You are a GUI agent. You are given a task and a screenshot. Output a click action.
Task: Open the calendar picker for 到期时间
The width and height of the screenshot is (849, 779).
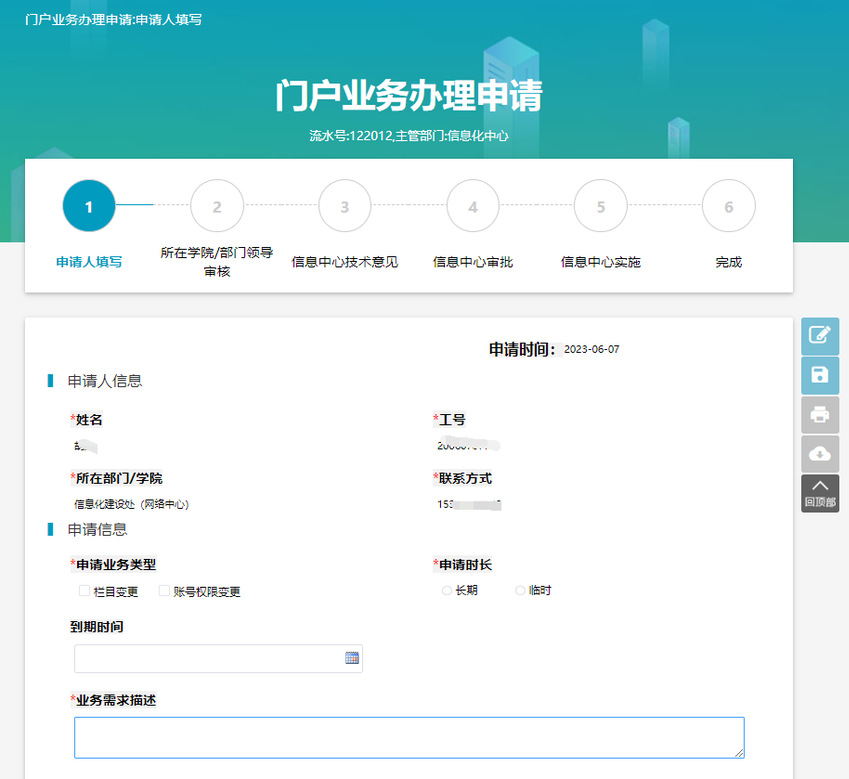tap(352, 658)
